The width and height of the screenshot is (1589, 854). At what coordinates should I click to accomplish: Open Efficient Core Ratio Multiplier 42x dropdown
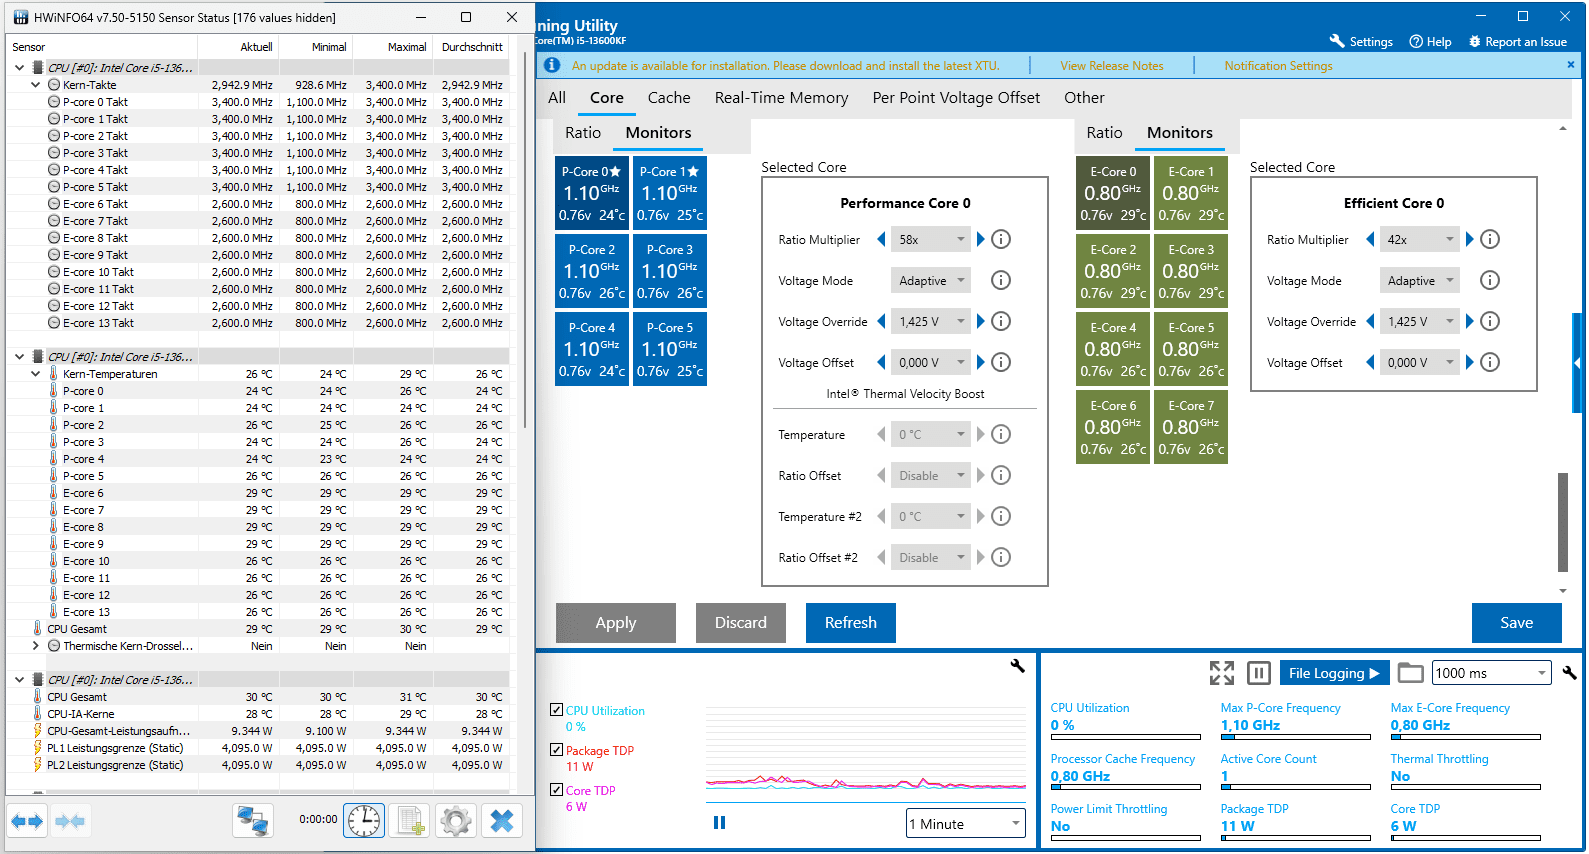(x=1420, y=239)
